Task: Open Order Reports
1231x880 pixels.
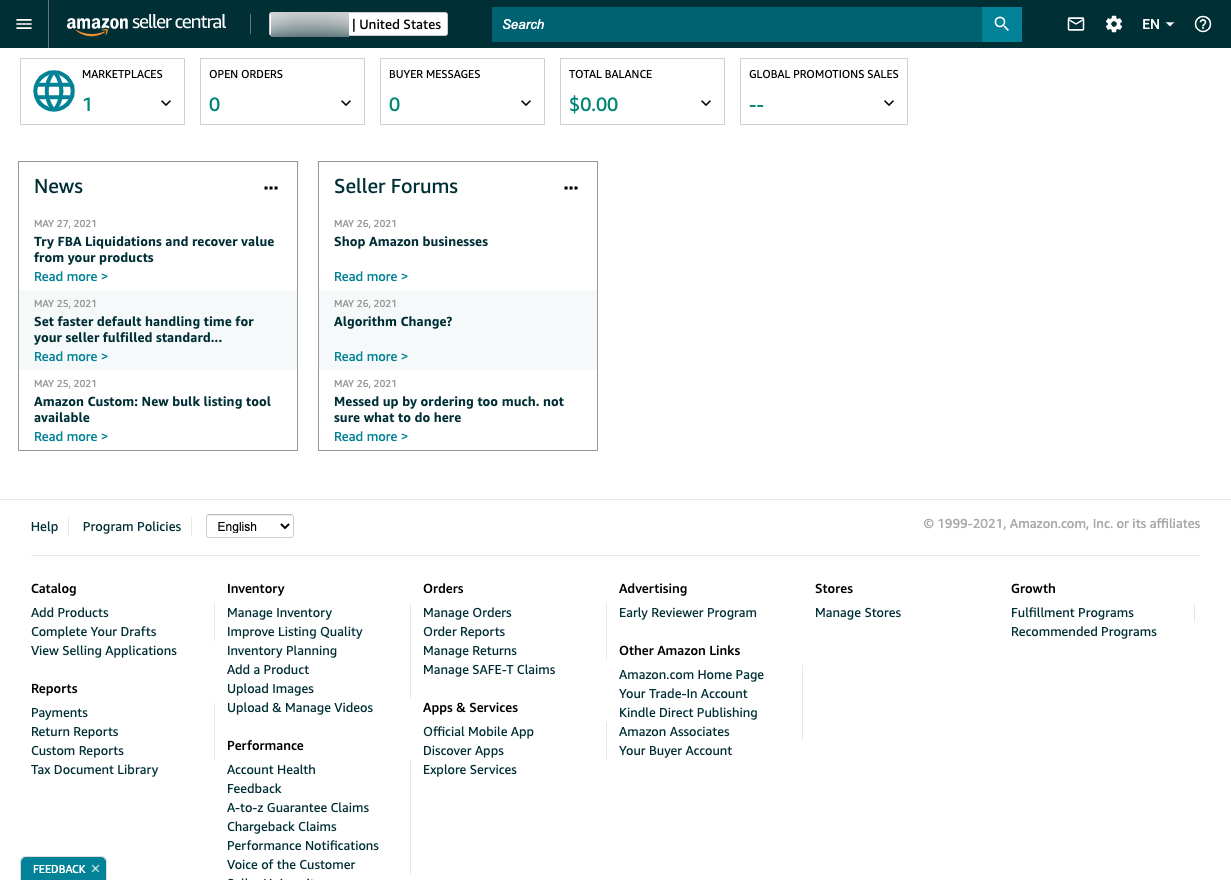Action: [x=464, y=631]
